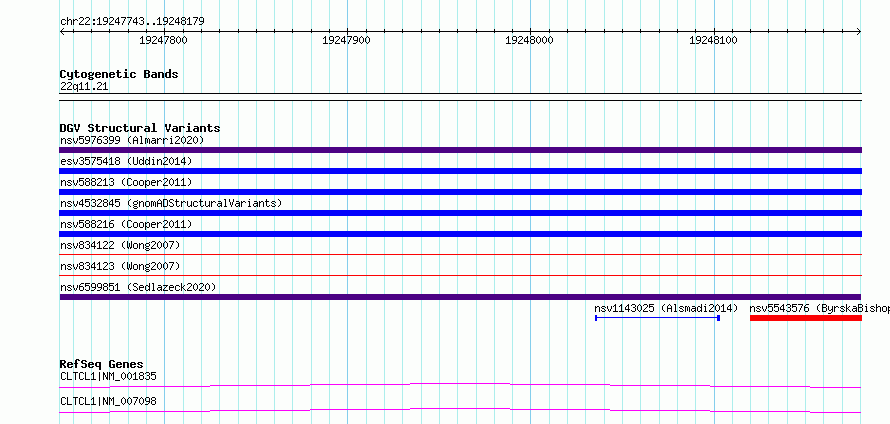This screenshot has height=424, width=890.
Task: Click variant label nsv834122 (Wong2007)
Action: pos(120,245)
